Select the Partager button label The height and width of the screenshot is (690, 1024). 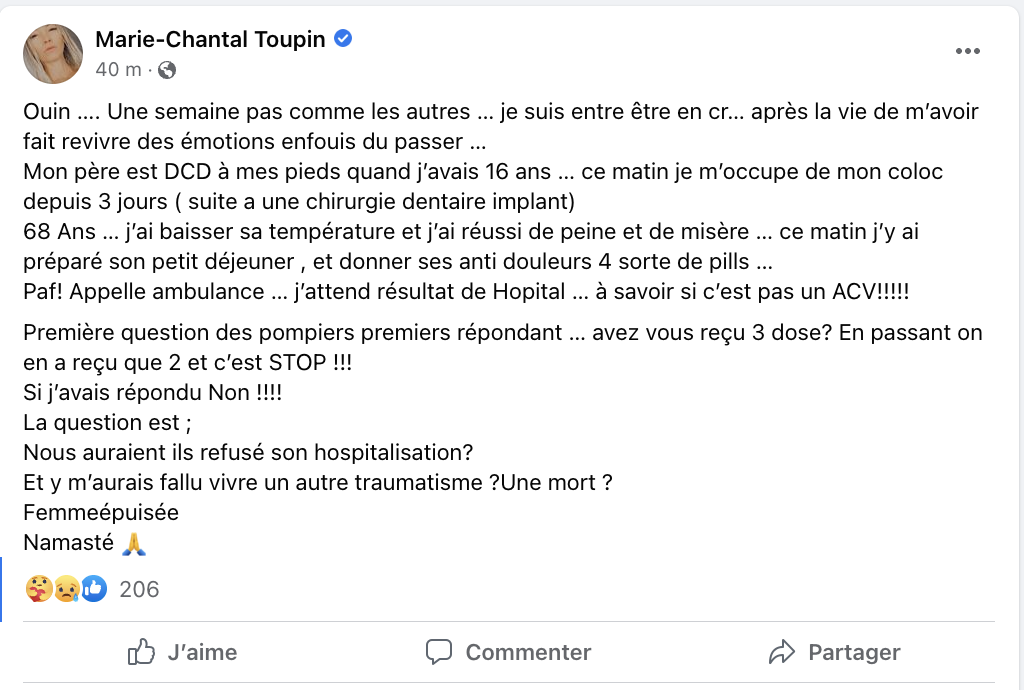tap(854, 652)
